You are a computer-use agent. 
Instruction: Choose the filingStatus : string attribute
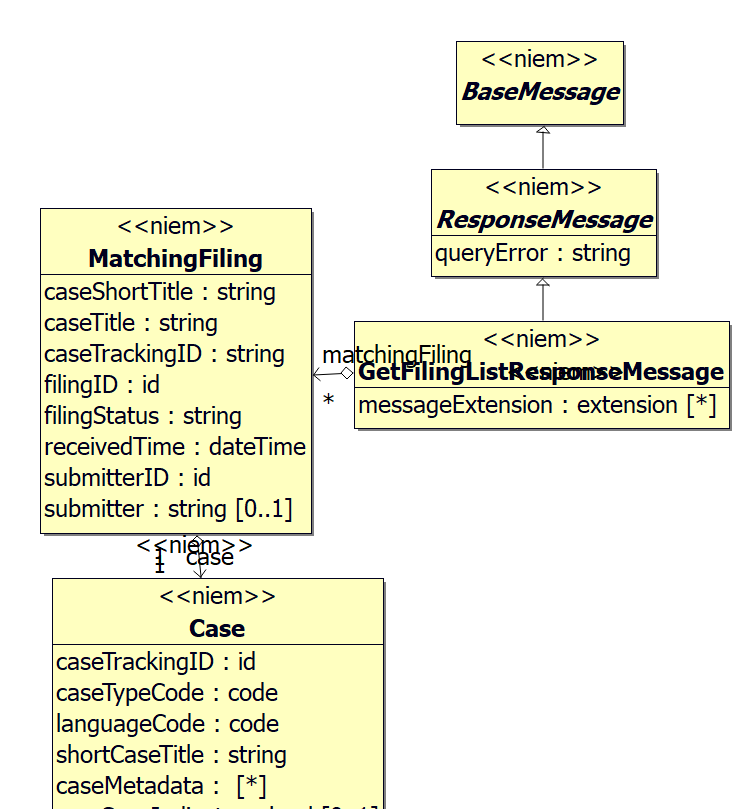143,416
